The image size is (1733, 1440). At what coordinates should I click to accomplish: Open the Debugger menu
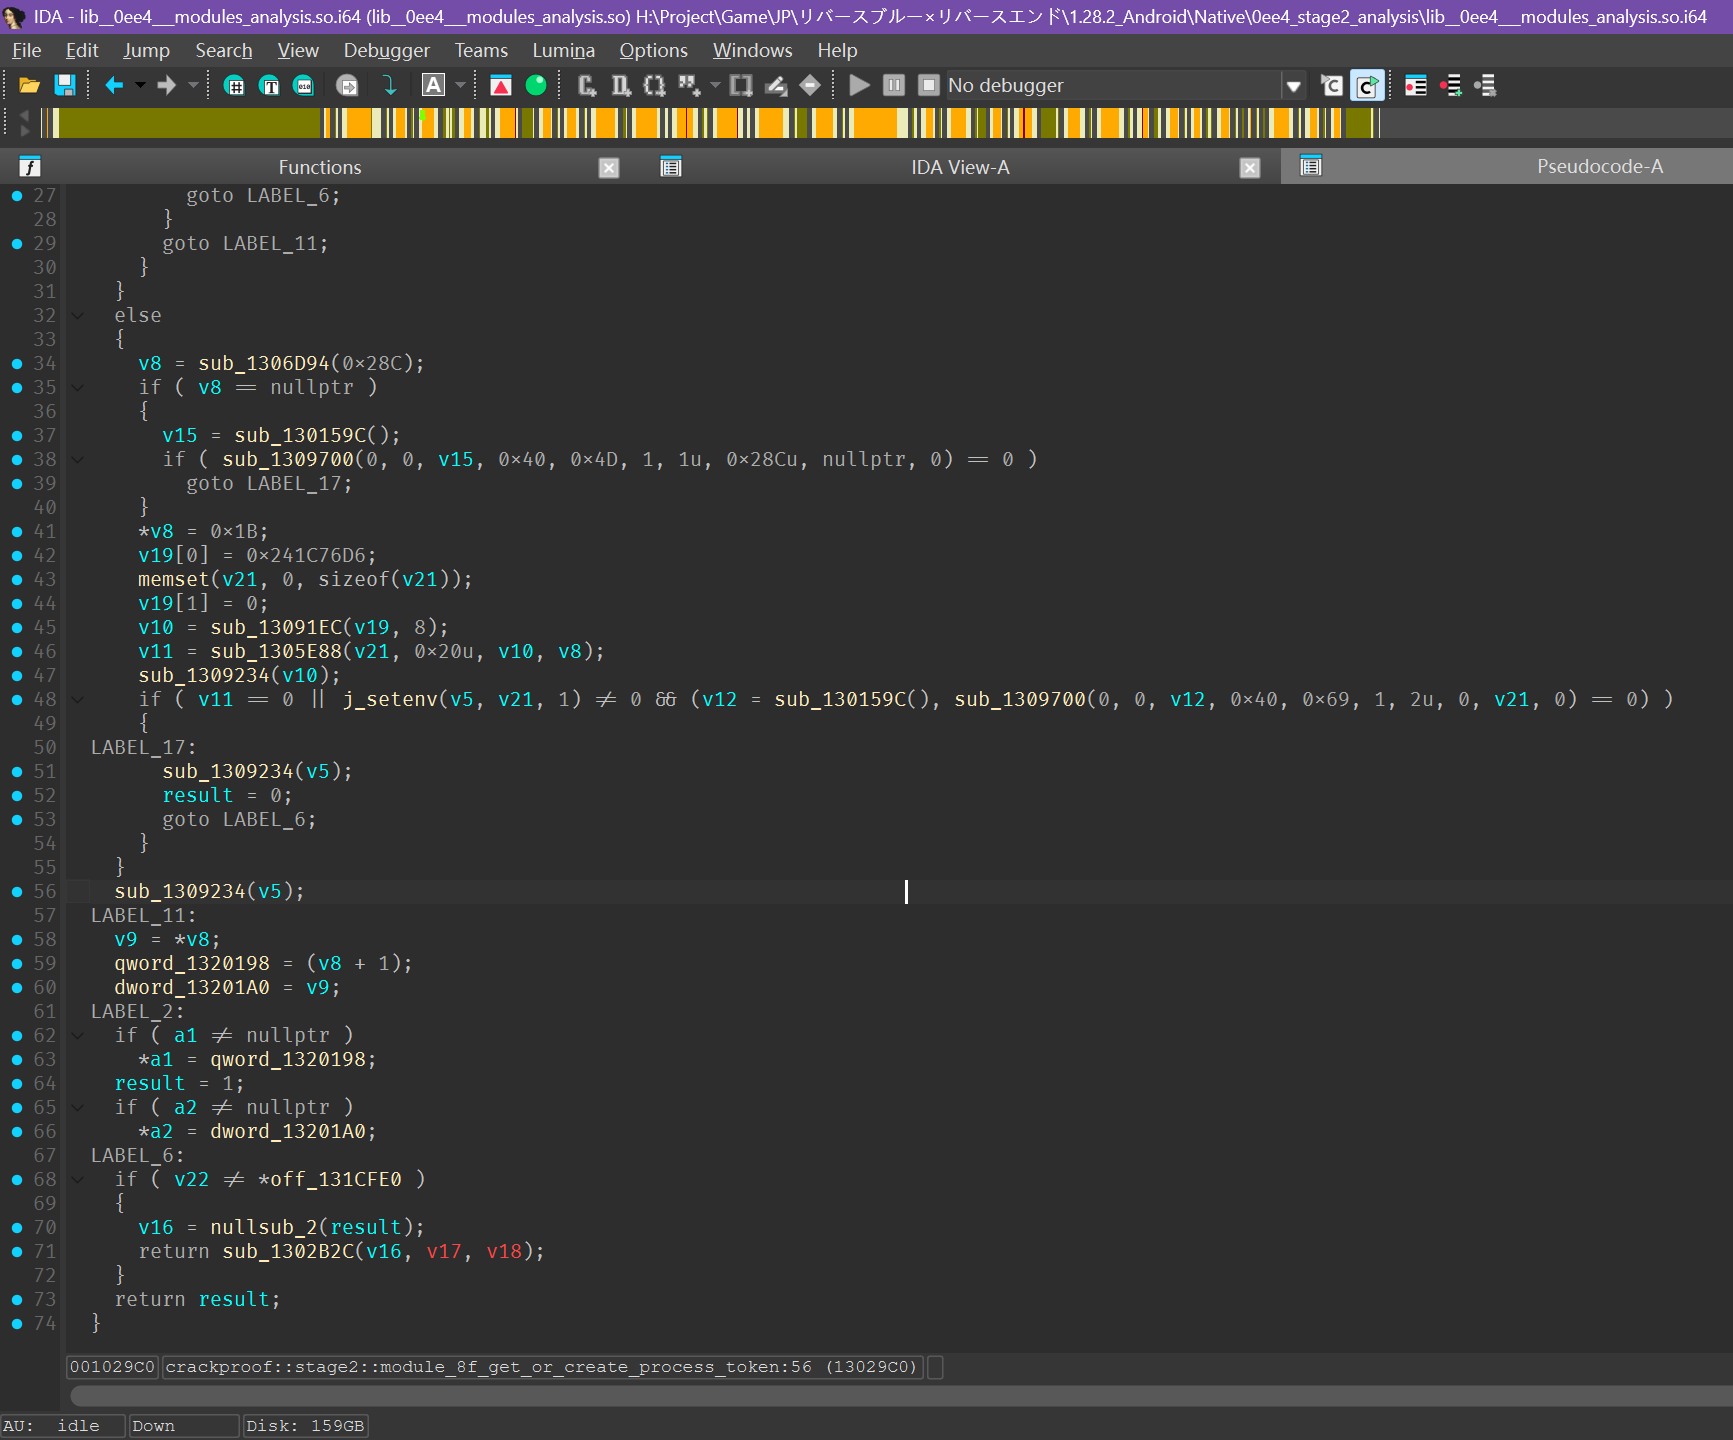point(386,50)
